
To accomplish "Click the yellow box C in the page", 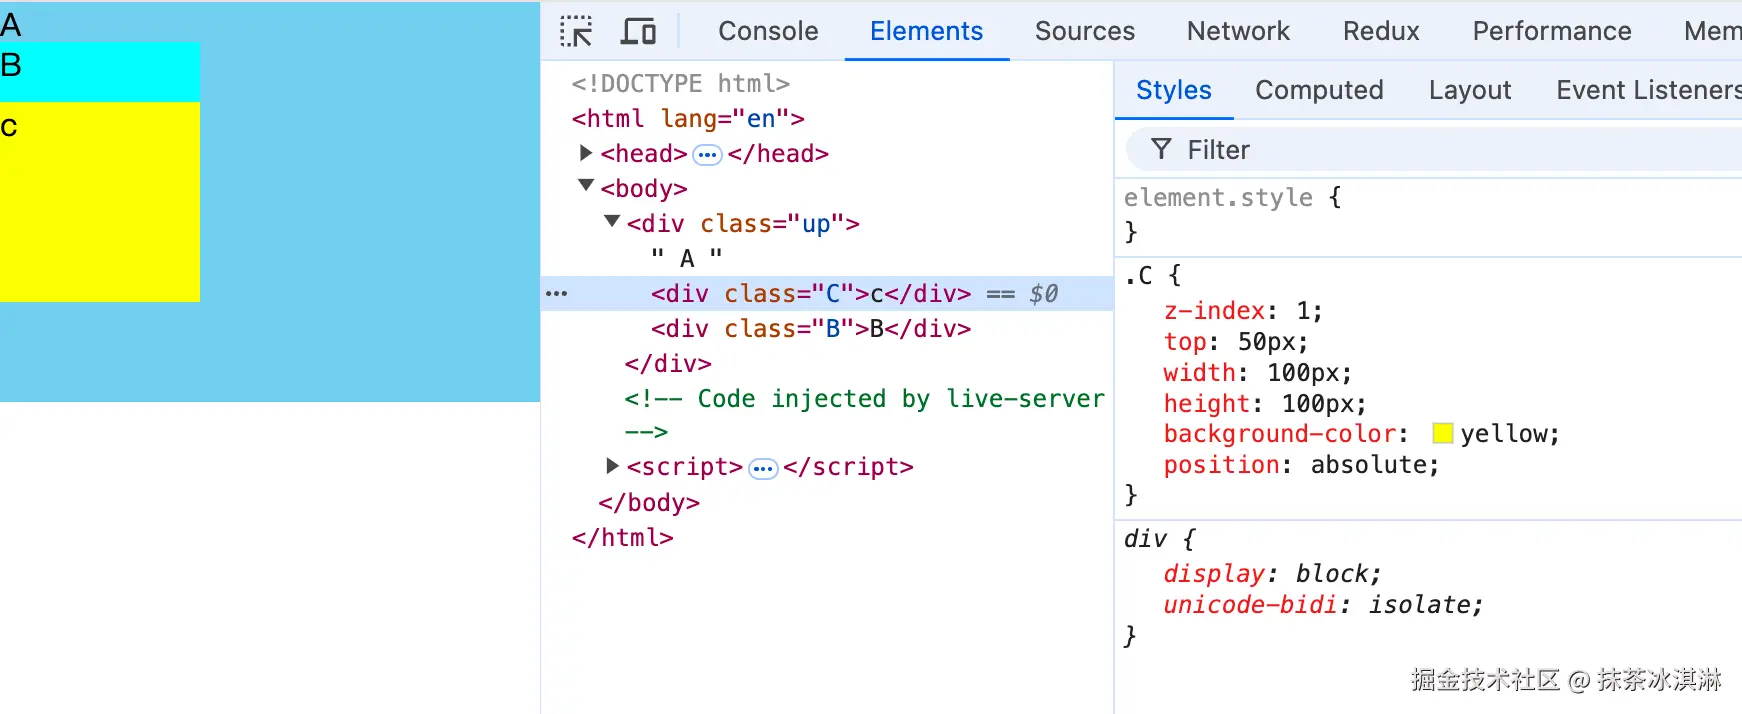I will pyautogui.click(x=100, y=201).
